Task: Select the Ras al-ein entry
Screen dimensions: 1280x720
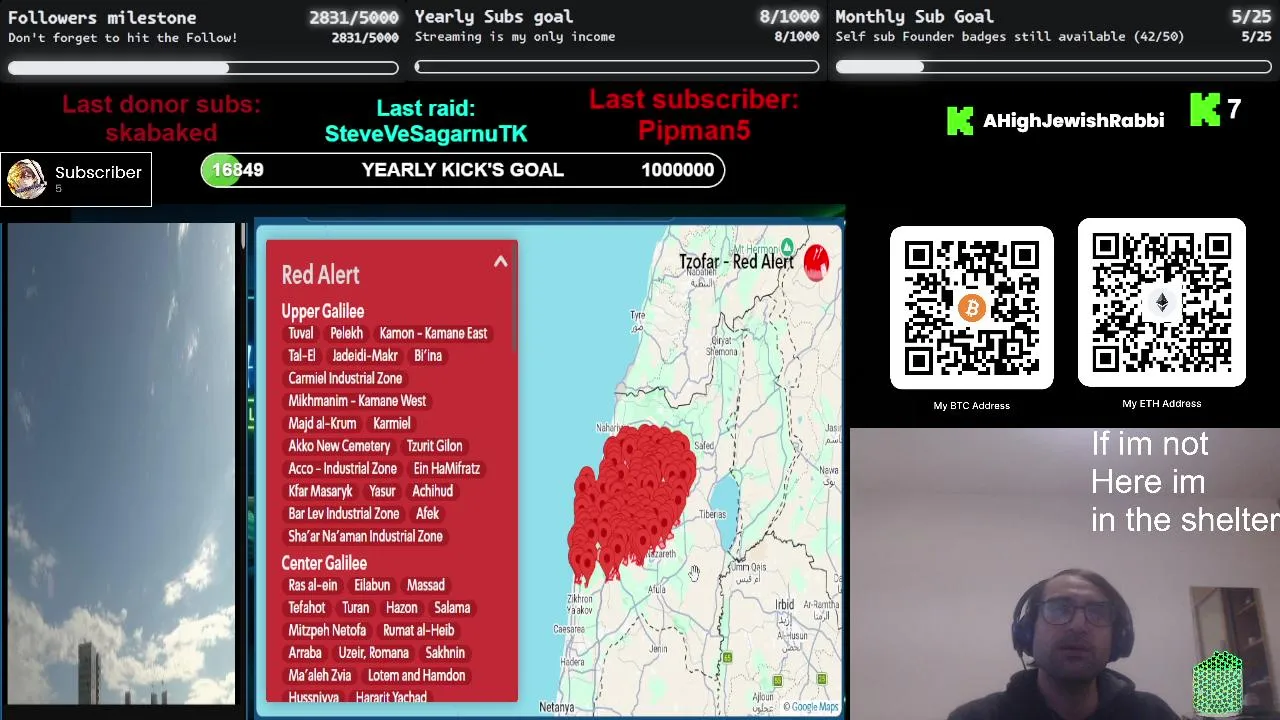Action: coord(312,585)
